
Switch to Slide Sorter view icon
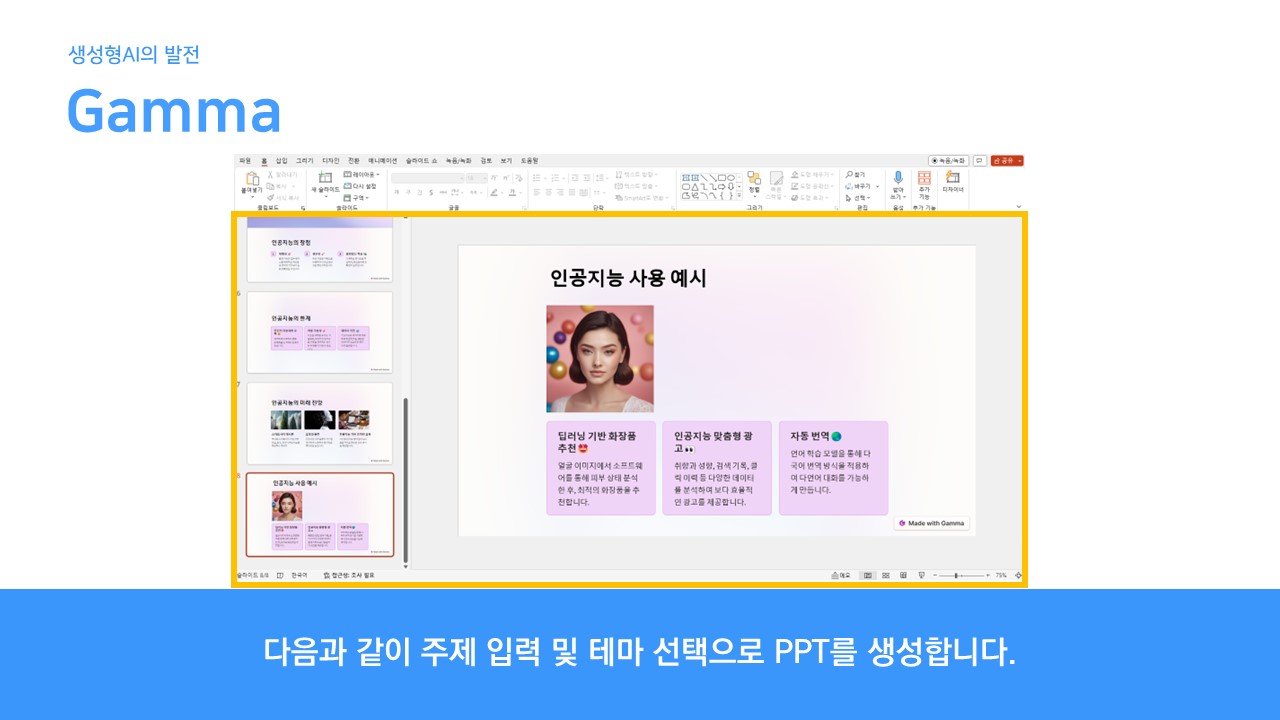coord(886,575)
